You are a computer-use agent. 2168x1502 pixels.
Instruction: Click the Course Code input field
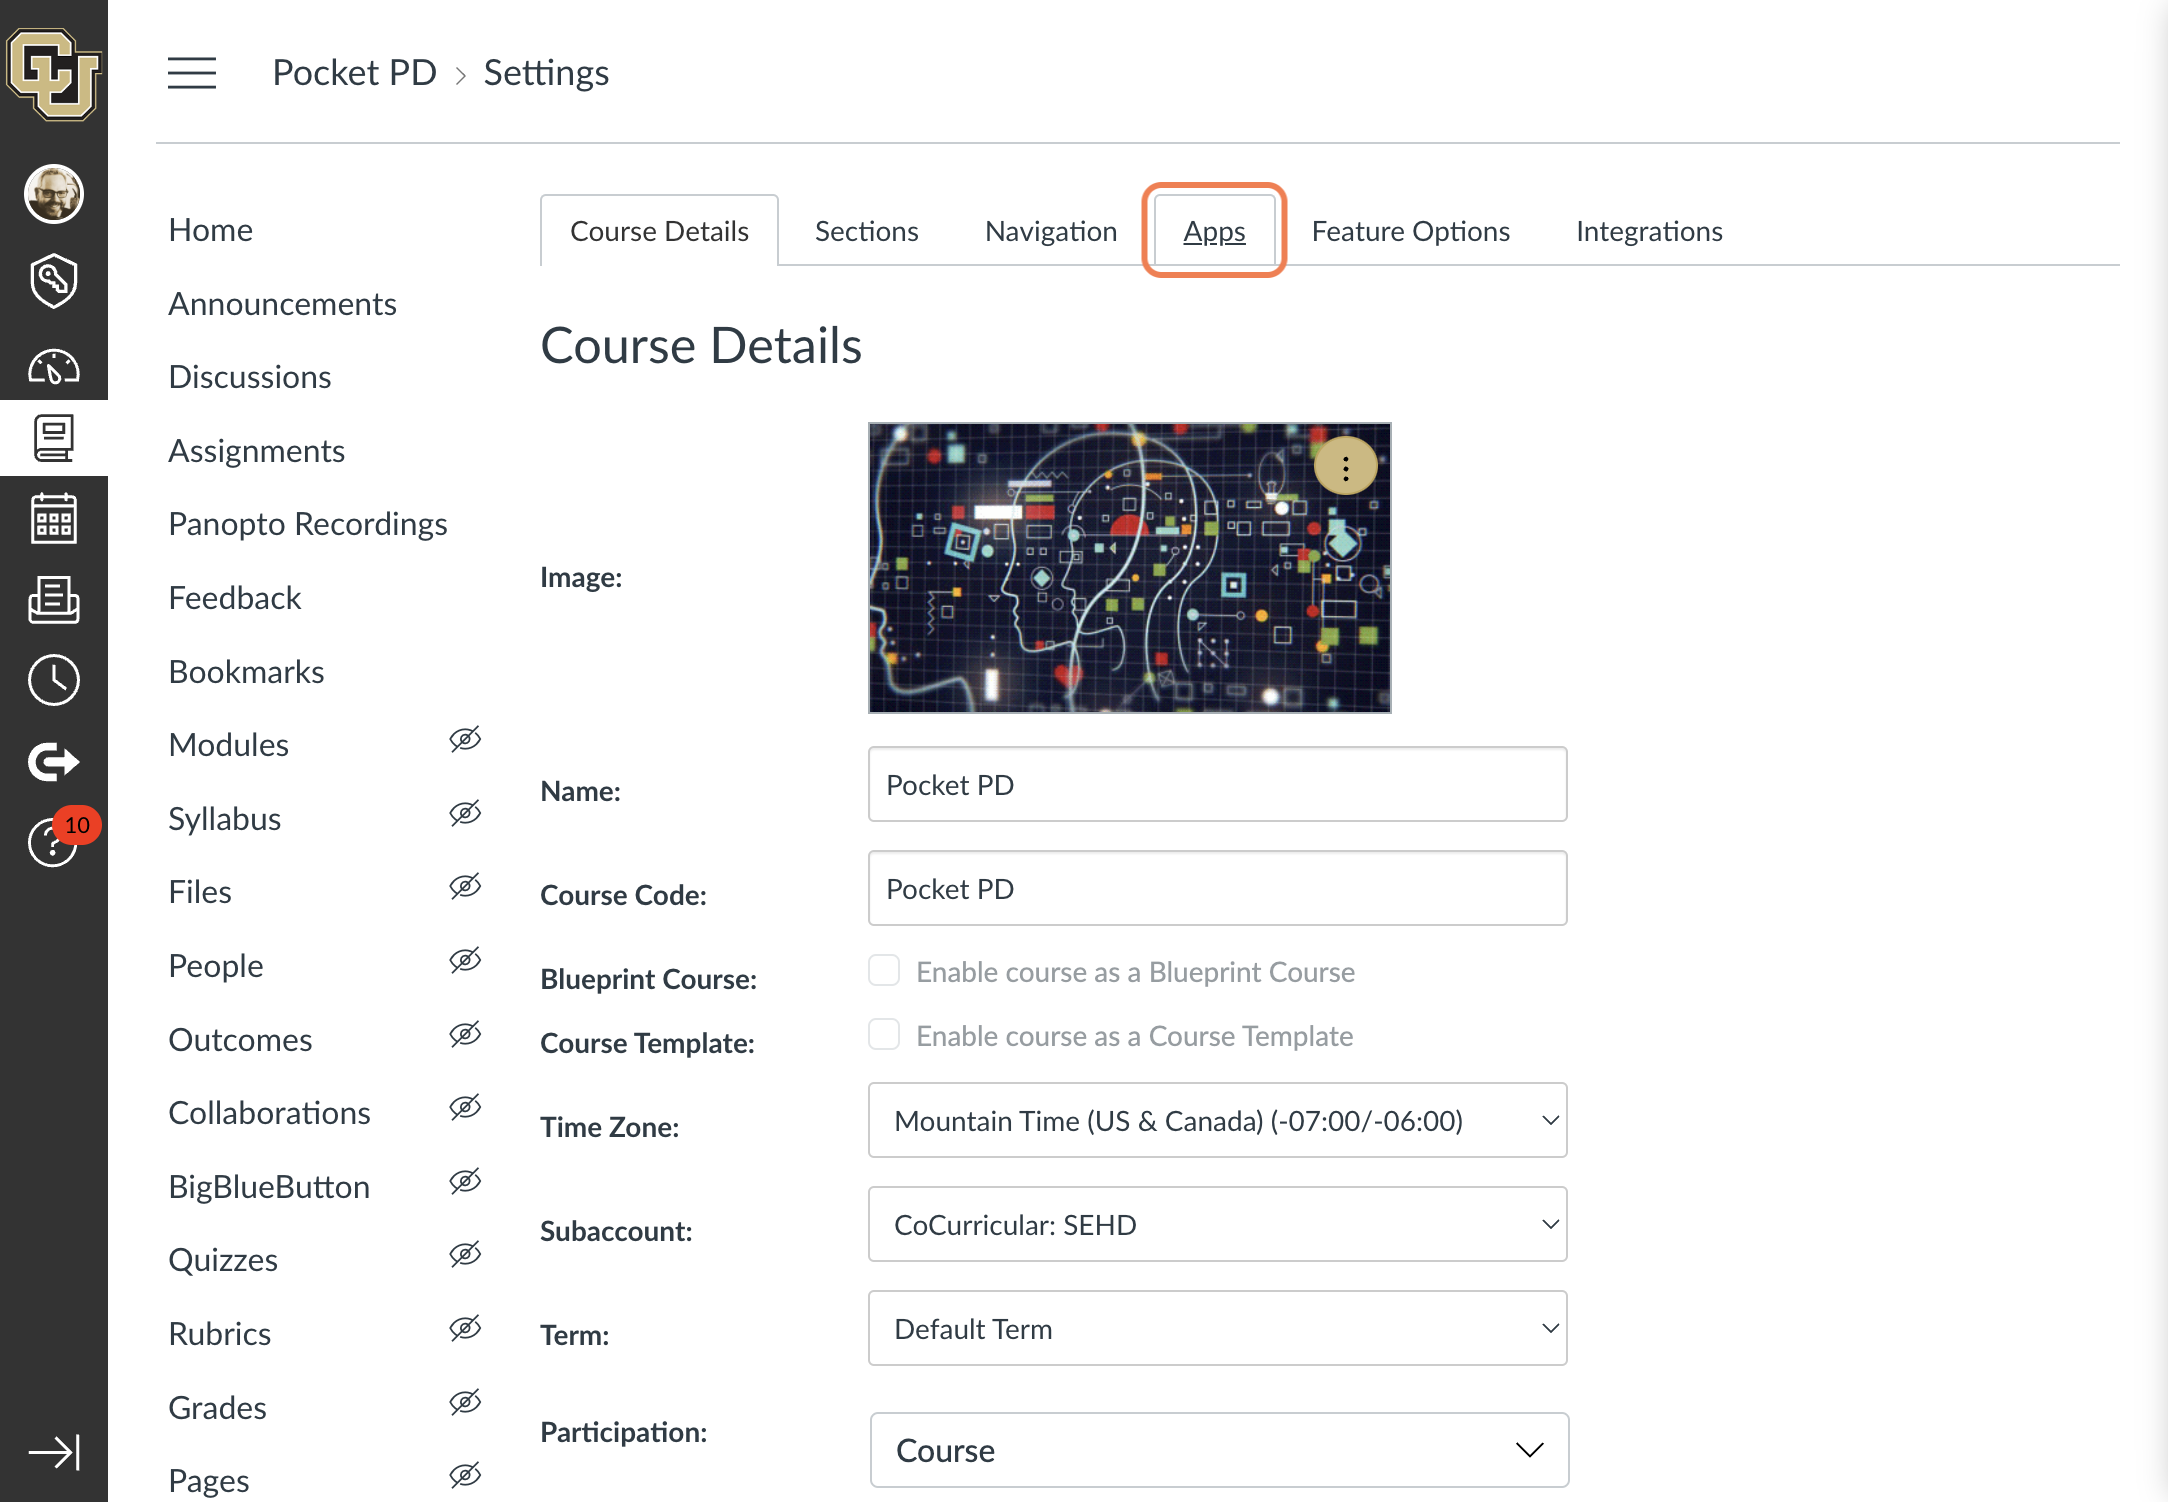(x=1217, y=888)
